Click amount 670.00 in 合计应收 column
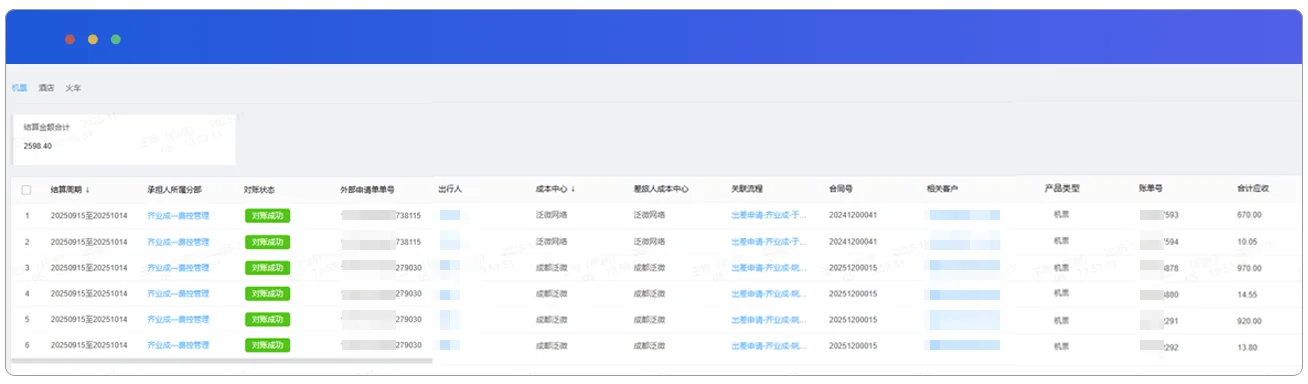1308x384 pixels. tap(1249, 215)
